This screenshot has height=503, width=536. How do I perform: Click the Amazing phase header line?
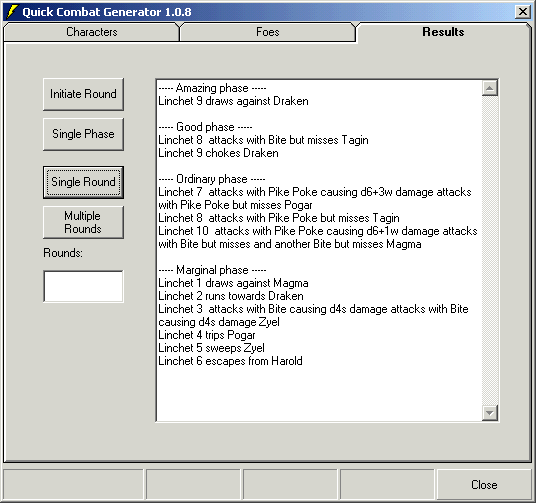coord(212,88)
